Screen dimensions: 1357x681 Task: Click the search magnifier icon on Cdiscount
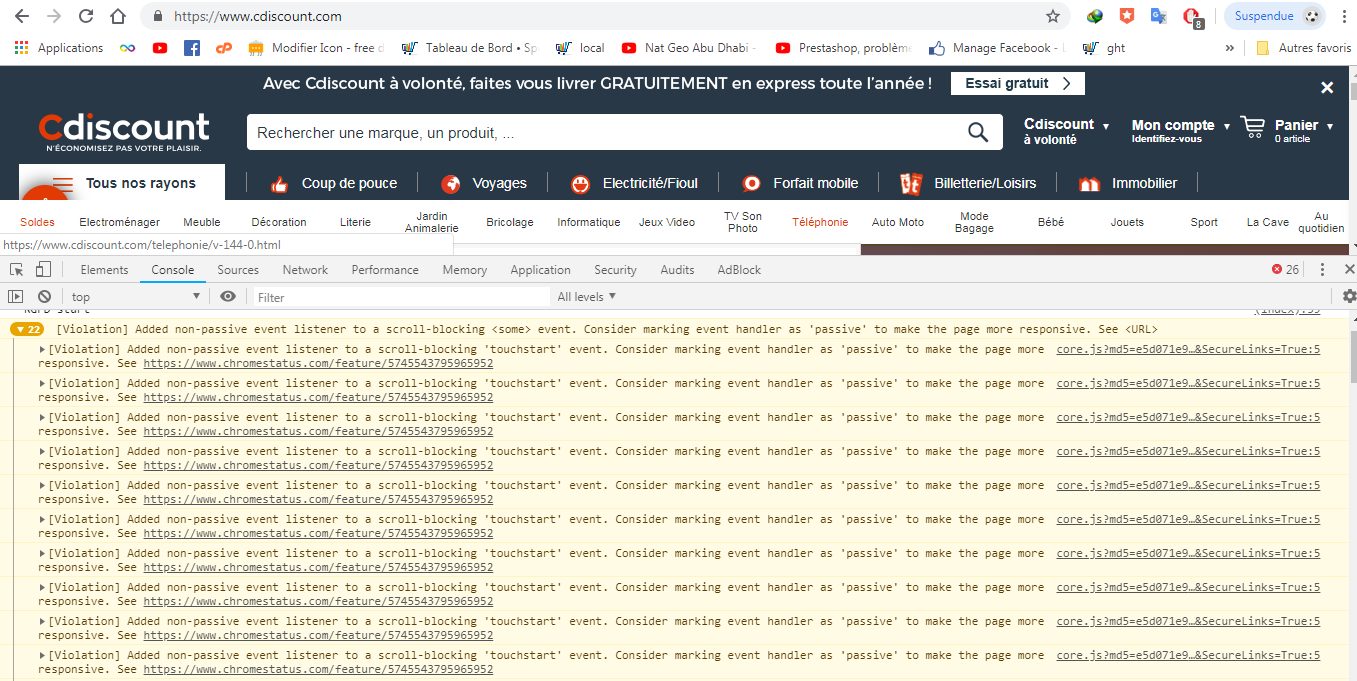tap(977, 132)
